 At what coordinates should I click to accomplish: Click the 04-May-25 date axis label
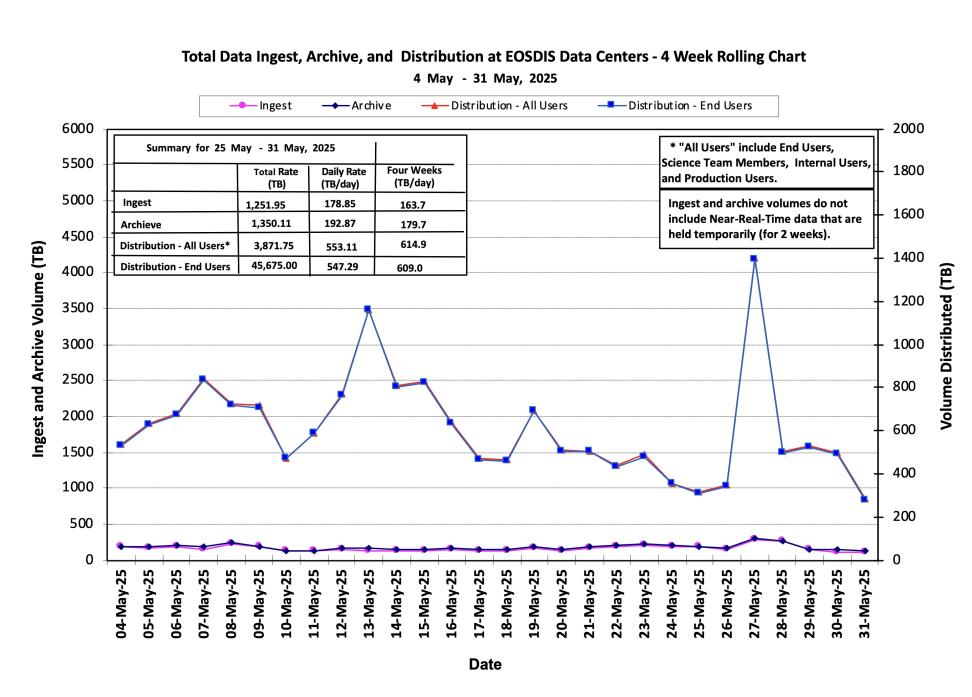pyautogui.click(x=121, y=603)
